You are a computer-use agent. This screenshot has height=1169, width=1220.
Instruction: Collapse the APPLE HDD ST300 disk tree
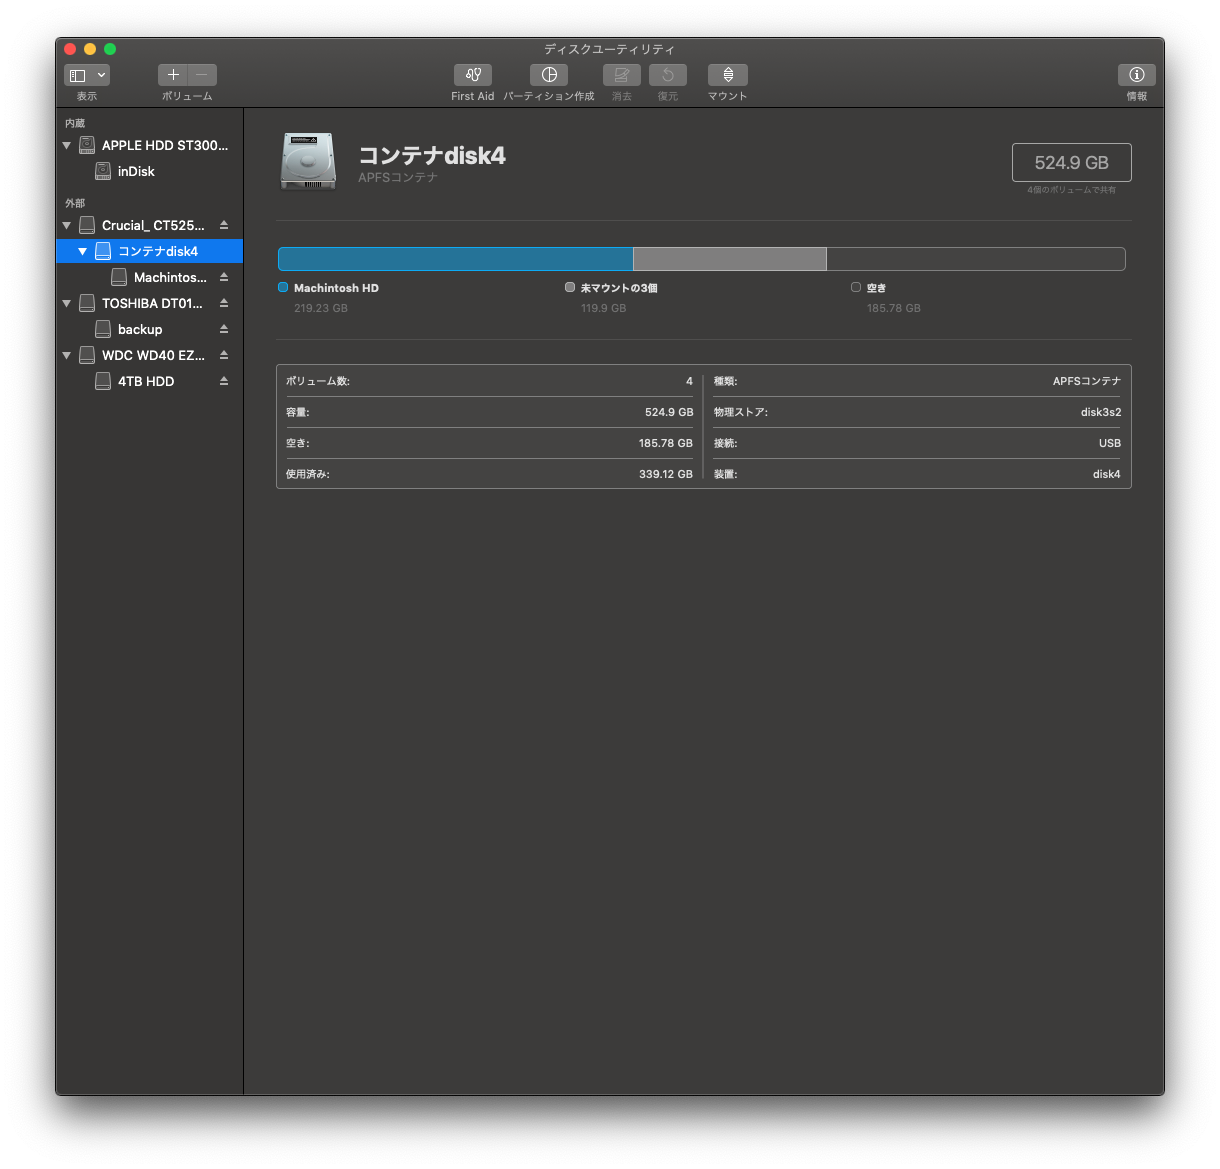tap(67, 145)
